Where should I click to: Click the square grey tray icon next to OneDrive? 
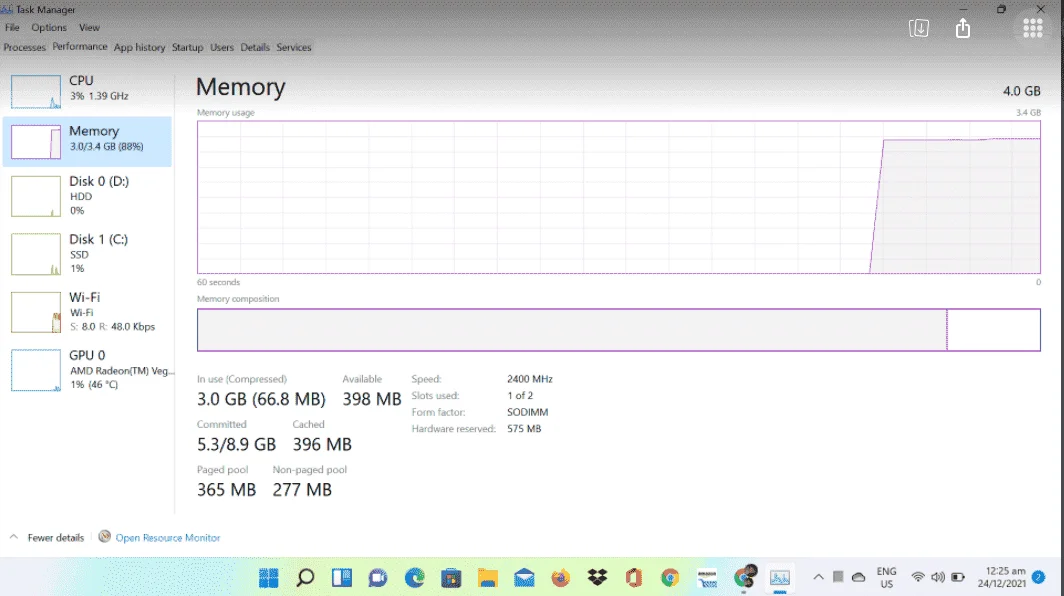(x=838, y=576)
